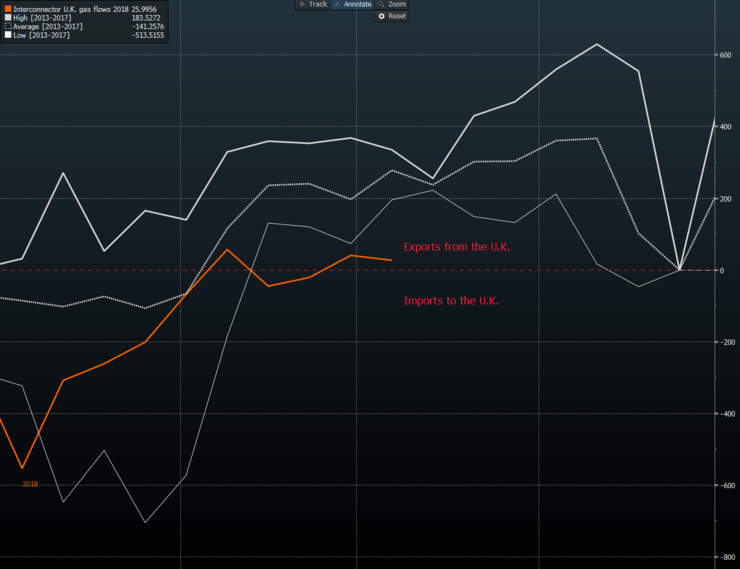Select the 'Low [2013-2017]' legend label
The height and width of the screenshot is (569, 740).
(41, 35)
